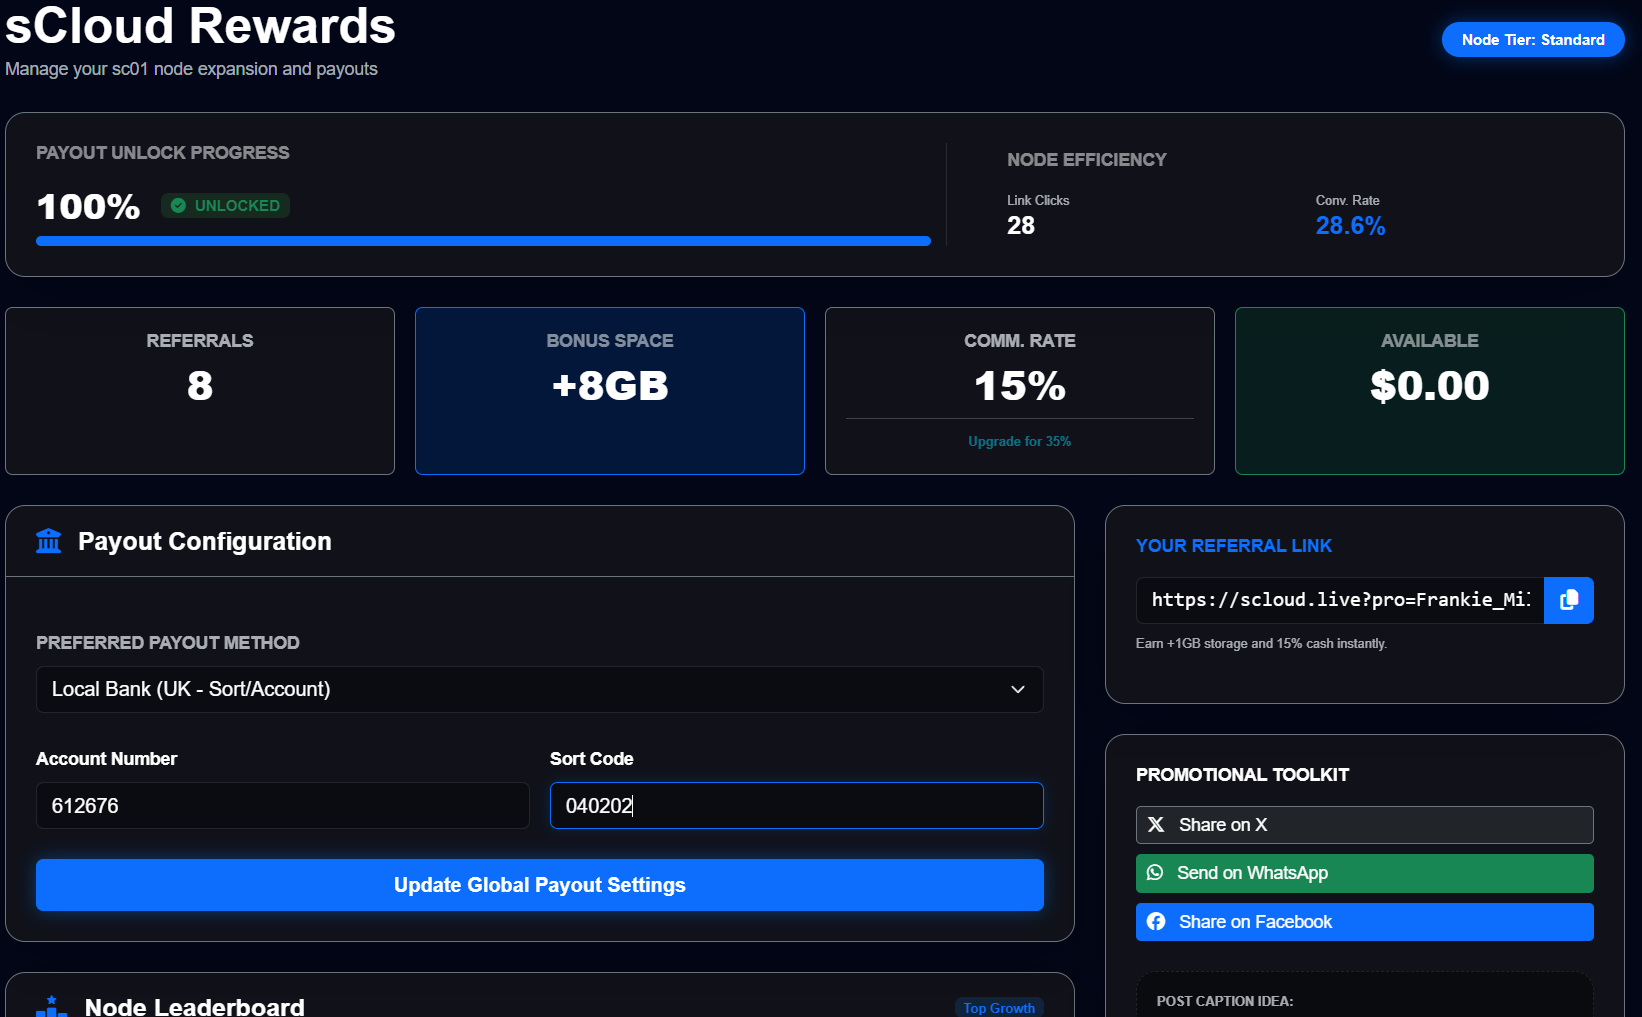Image resolution: width=1642 pixels, height=1017 pixels.
Task: Click the Top Growth tab on the leaderboard
Action: 999,1007
